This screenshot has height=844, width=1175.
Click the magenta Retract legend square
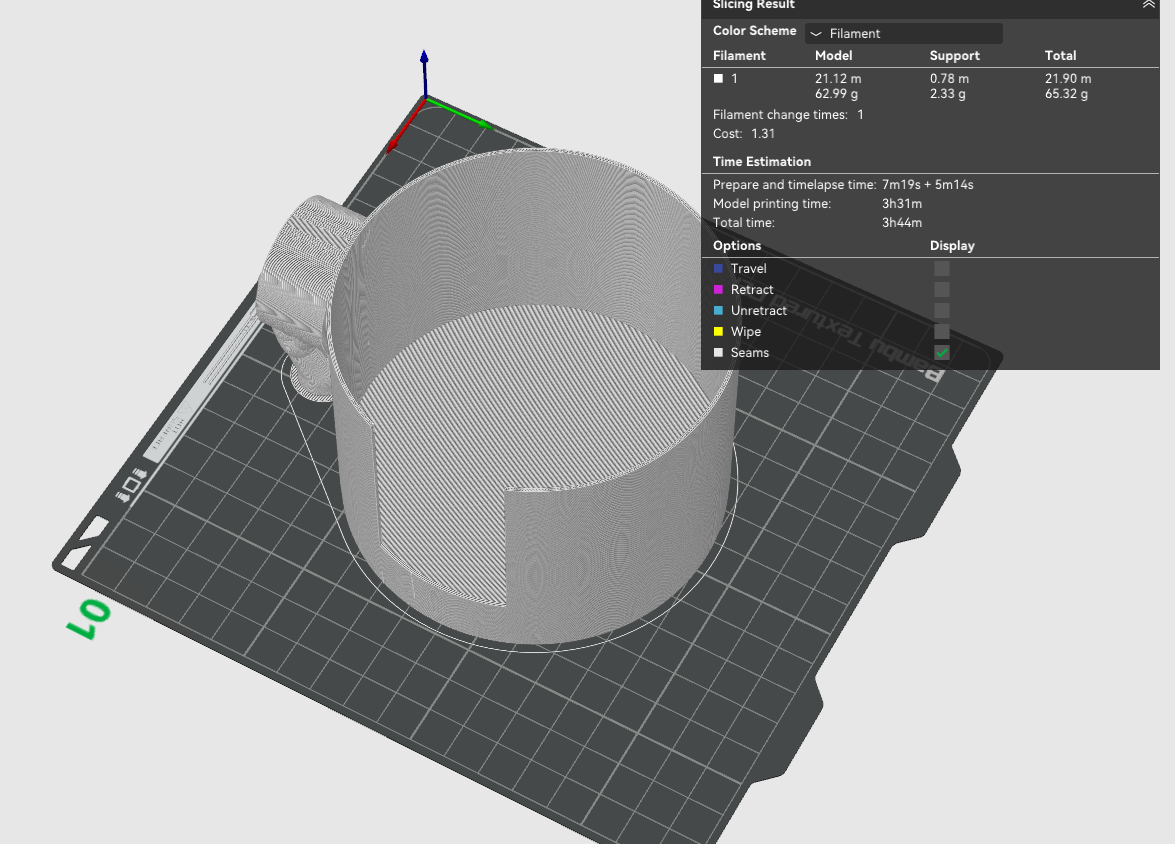point(718,290)
